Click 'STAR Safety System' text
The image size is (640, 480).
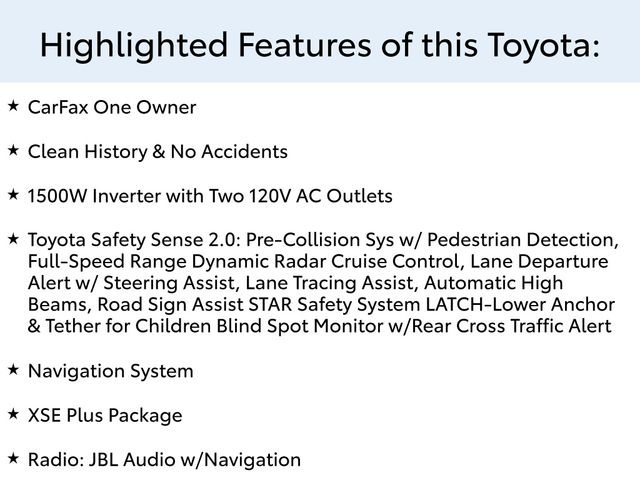point(334,305)
